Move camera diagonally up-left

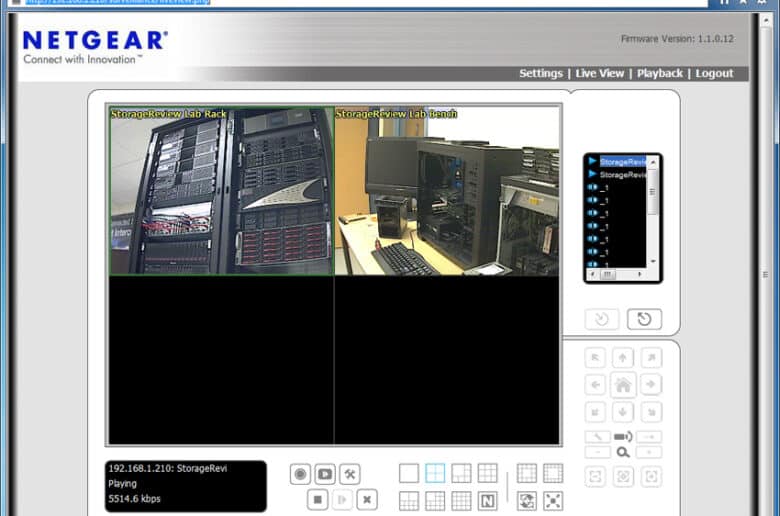(595, 357)
